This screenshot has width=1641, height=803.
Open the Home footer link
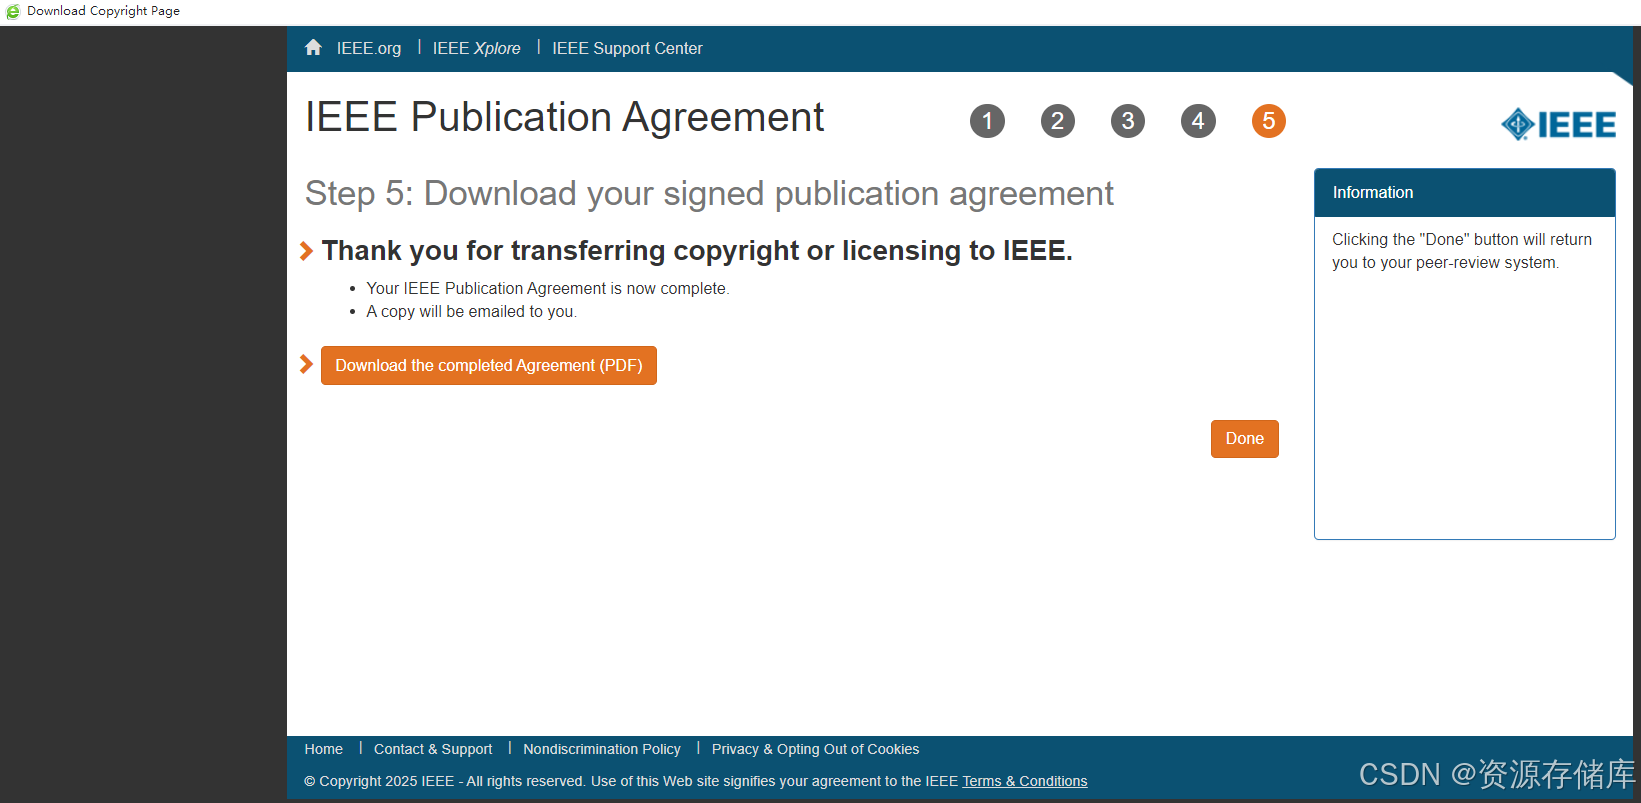324,749
